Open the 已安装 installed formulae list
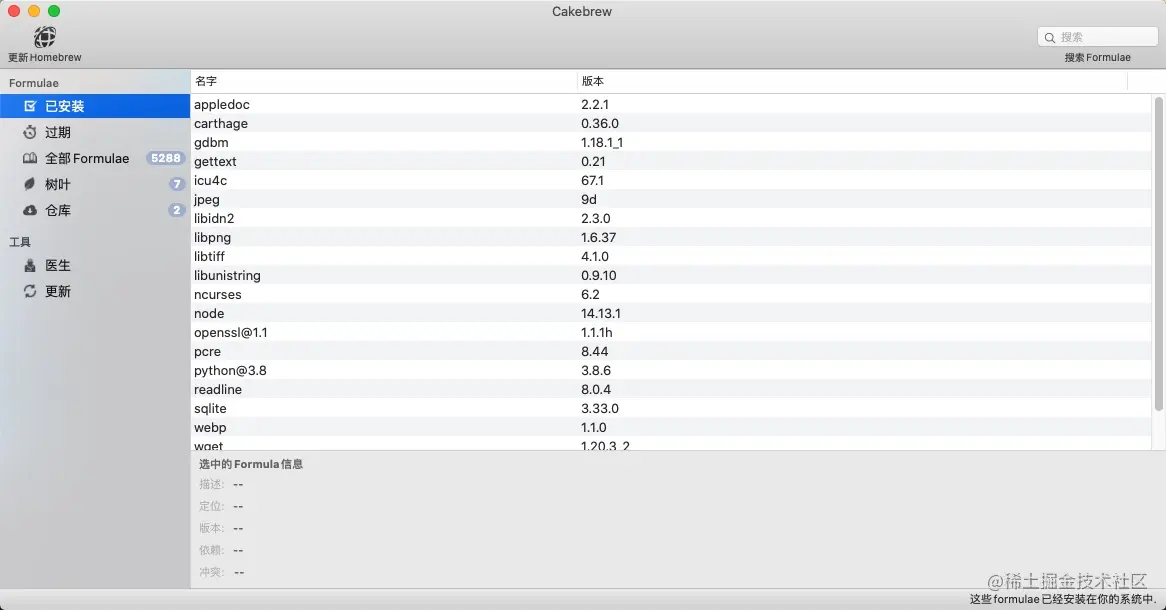 point(95,106)
